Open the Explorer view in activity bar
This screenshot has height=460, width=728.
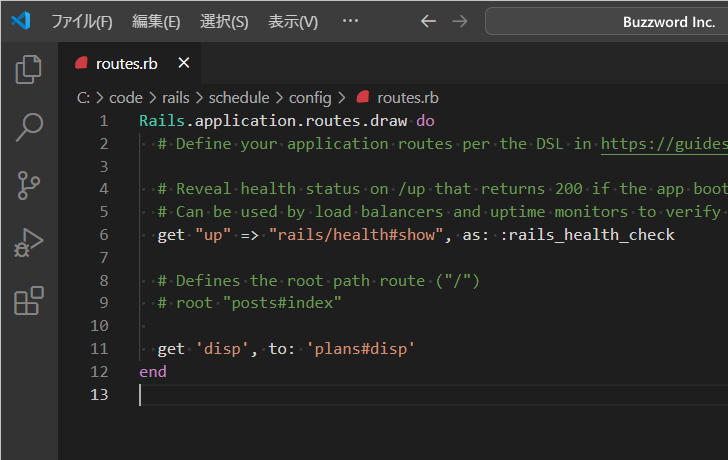pos(29,70)
